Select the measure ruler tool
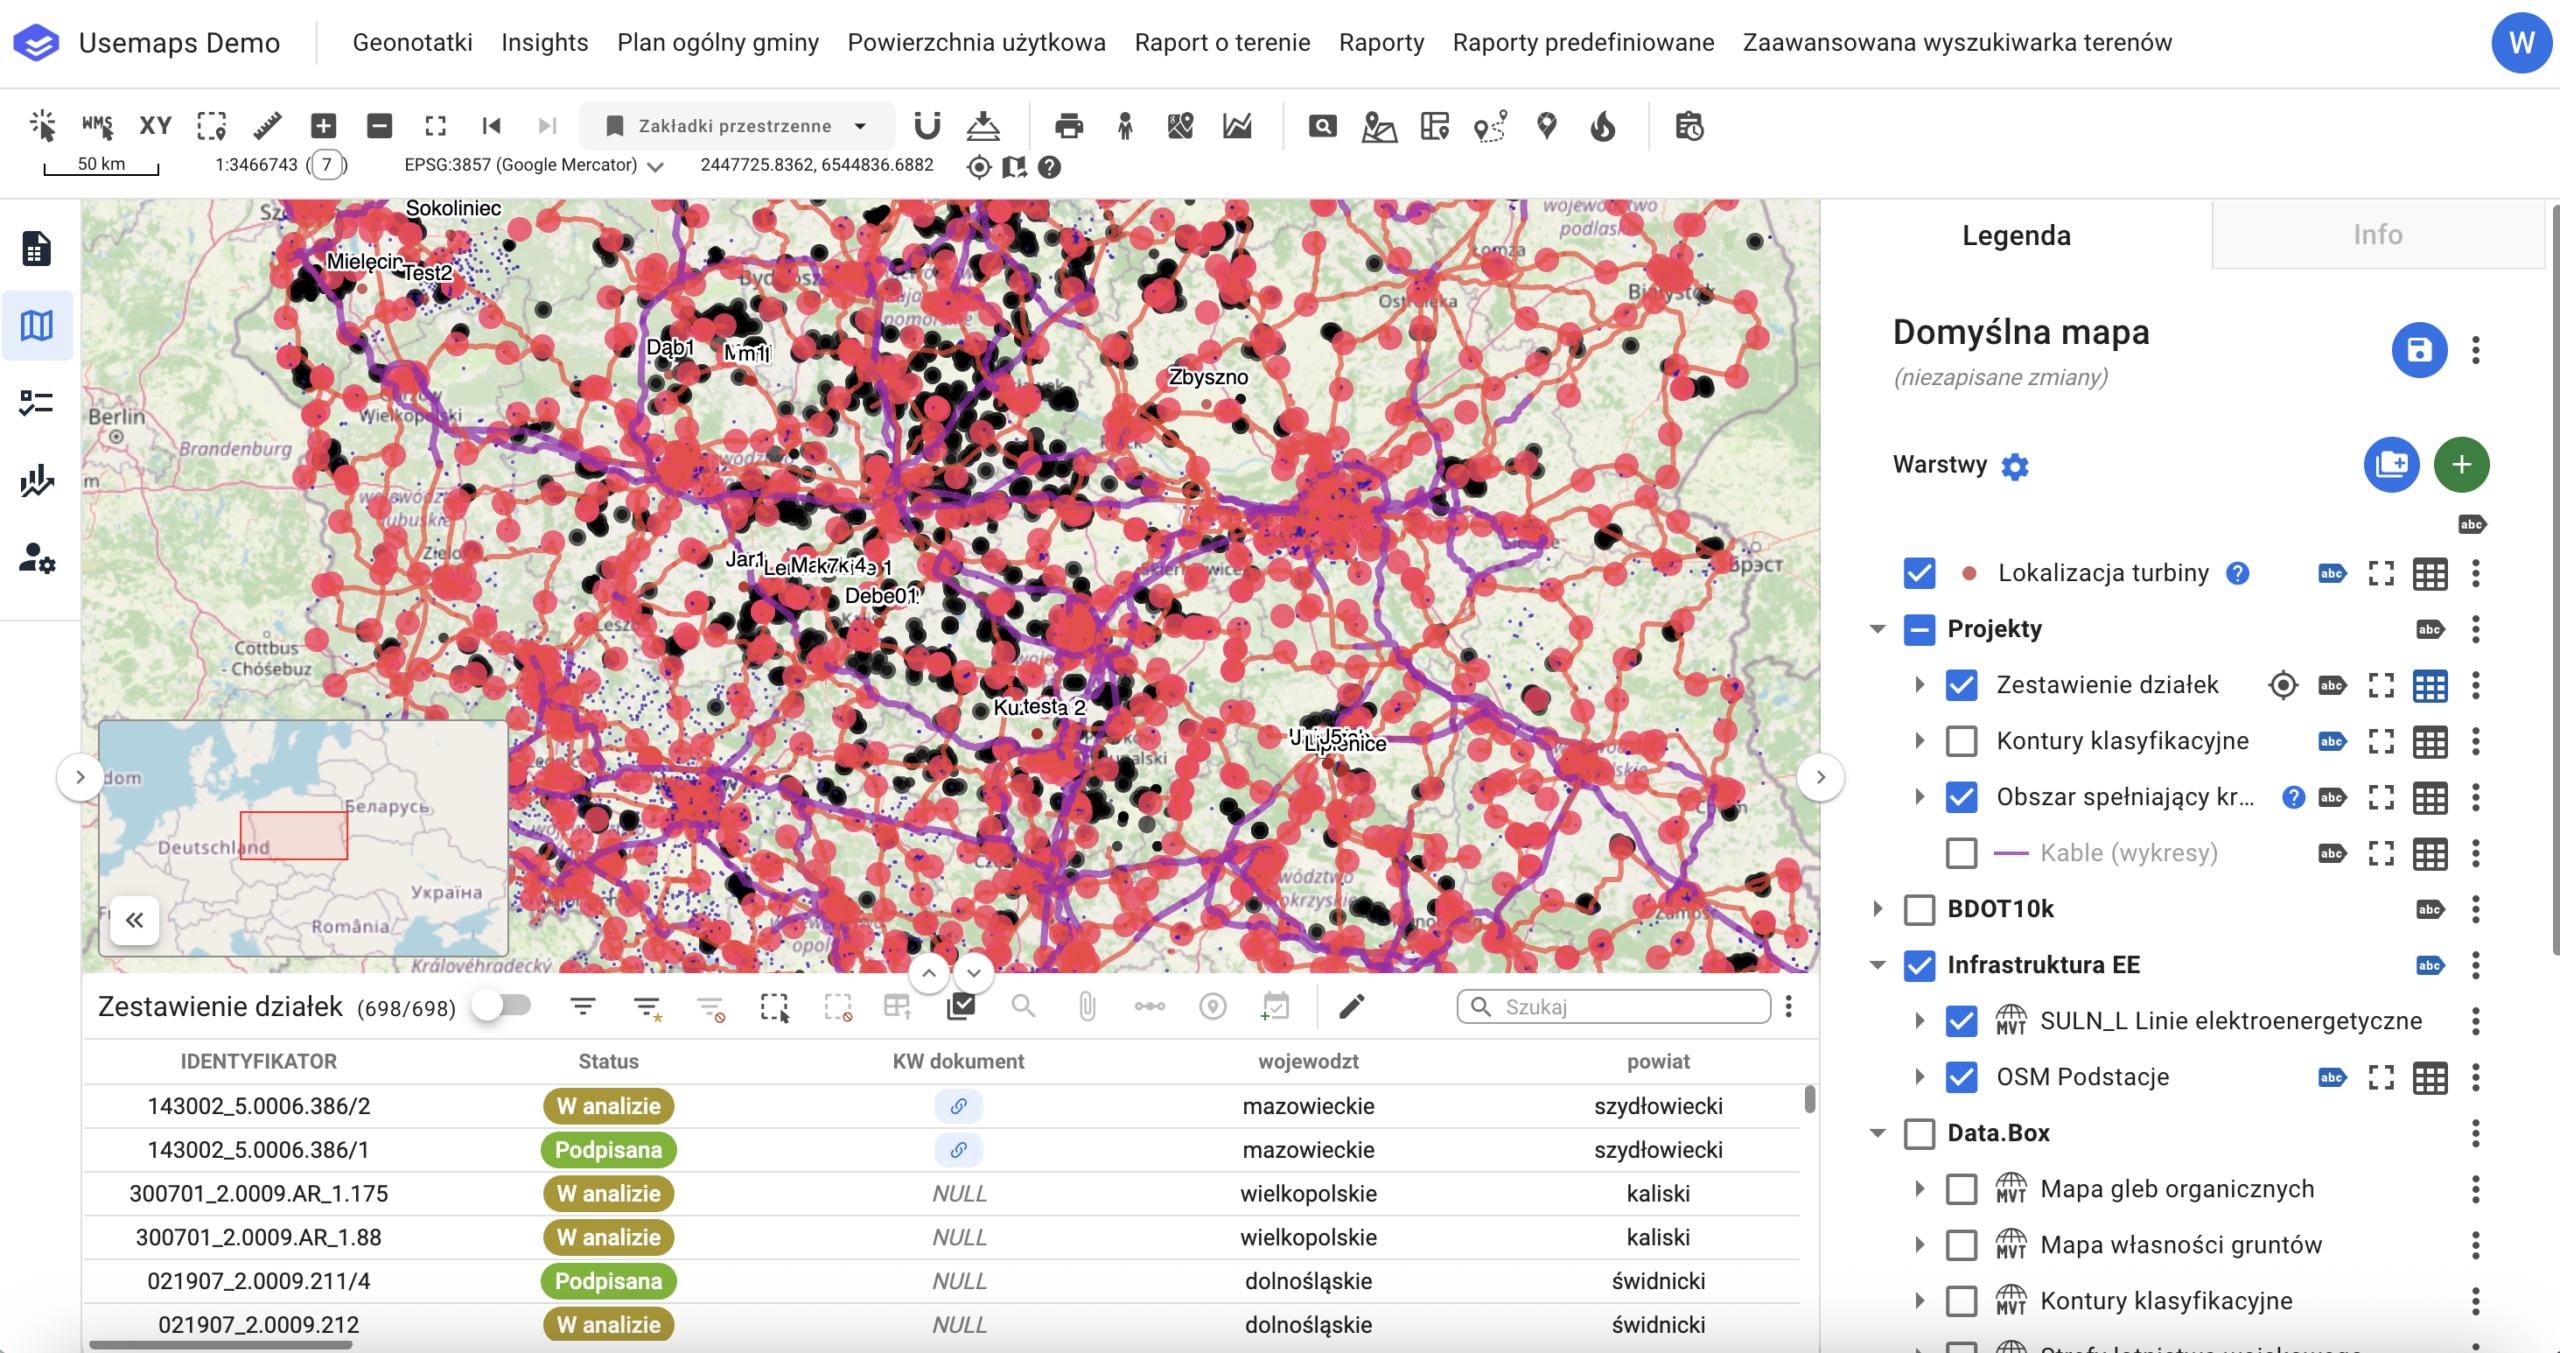2560x1353 pixels. coord(267,126)
